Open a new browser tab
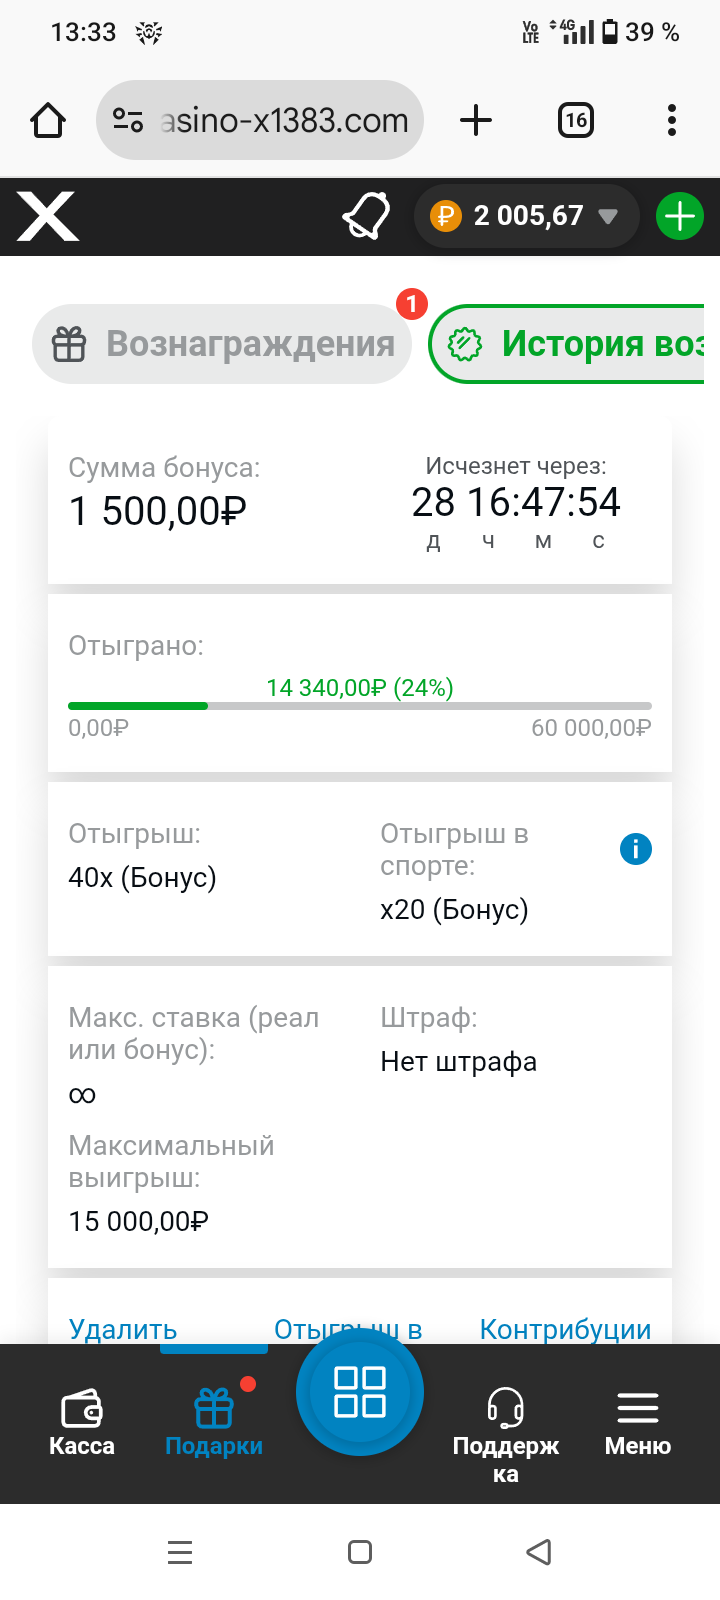The width and height of the screenshot is (720, 1600). (x=476, y=121)
